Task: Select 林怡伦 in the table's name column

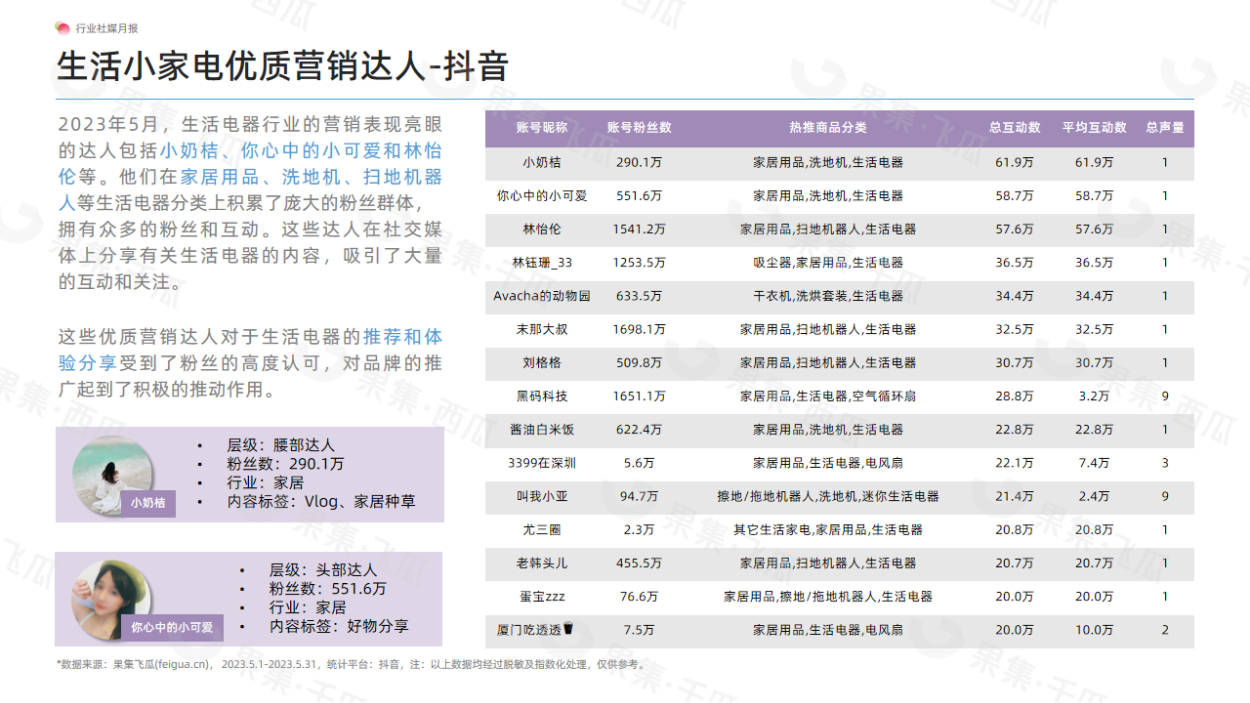Action: click(541, 229)
